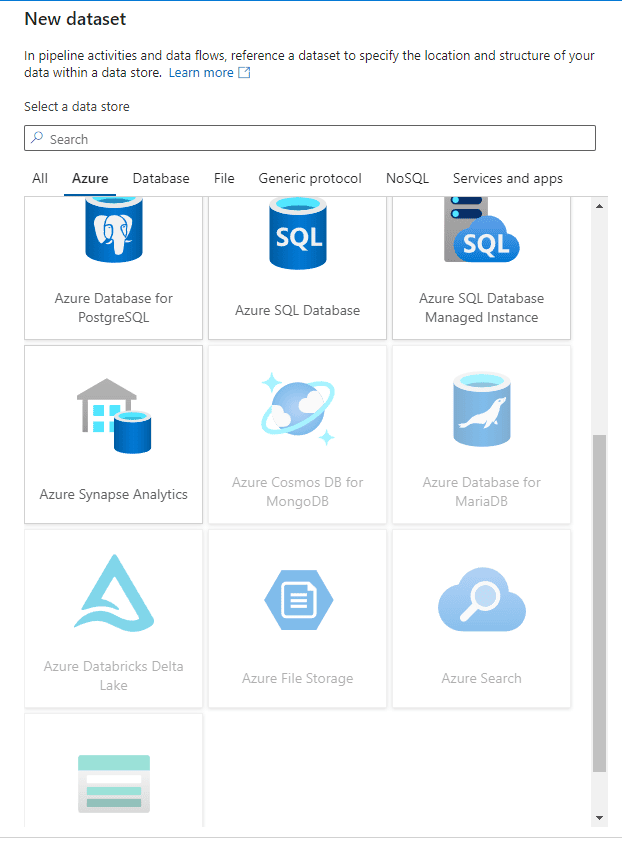Click the 'Azure Database for MariaDB' label
Viewport: 622px width, 846px height.
point(482,492)
